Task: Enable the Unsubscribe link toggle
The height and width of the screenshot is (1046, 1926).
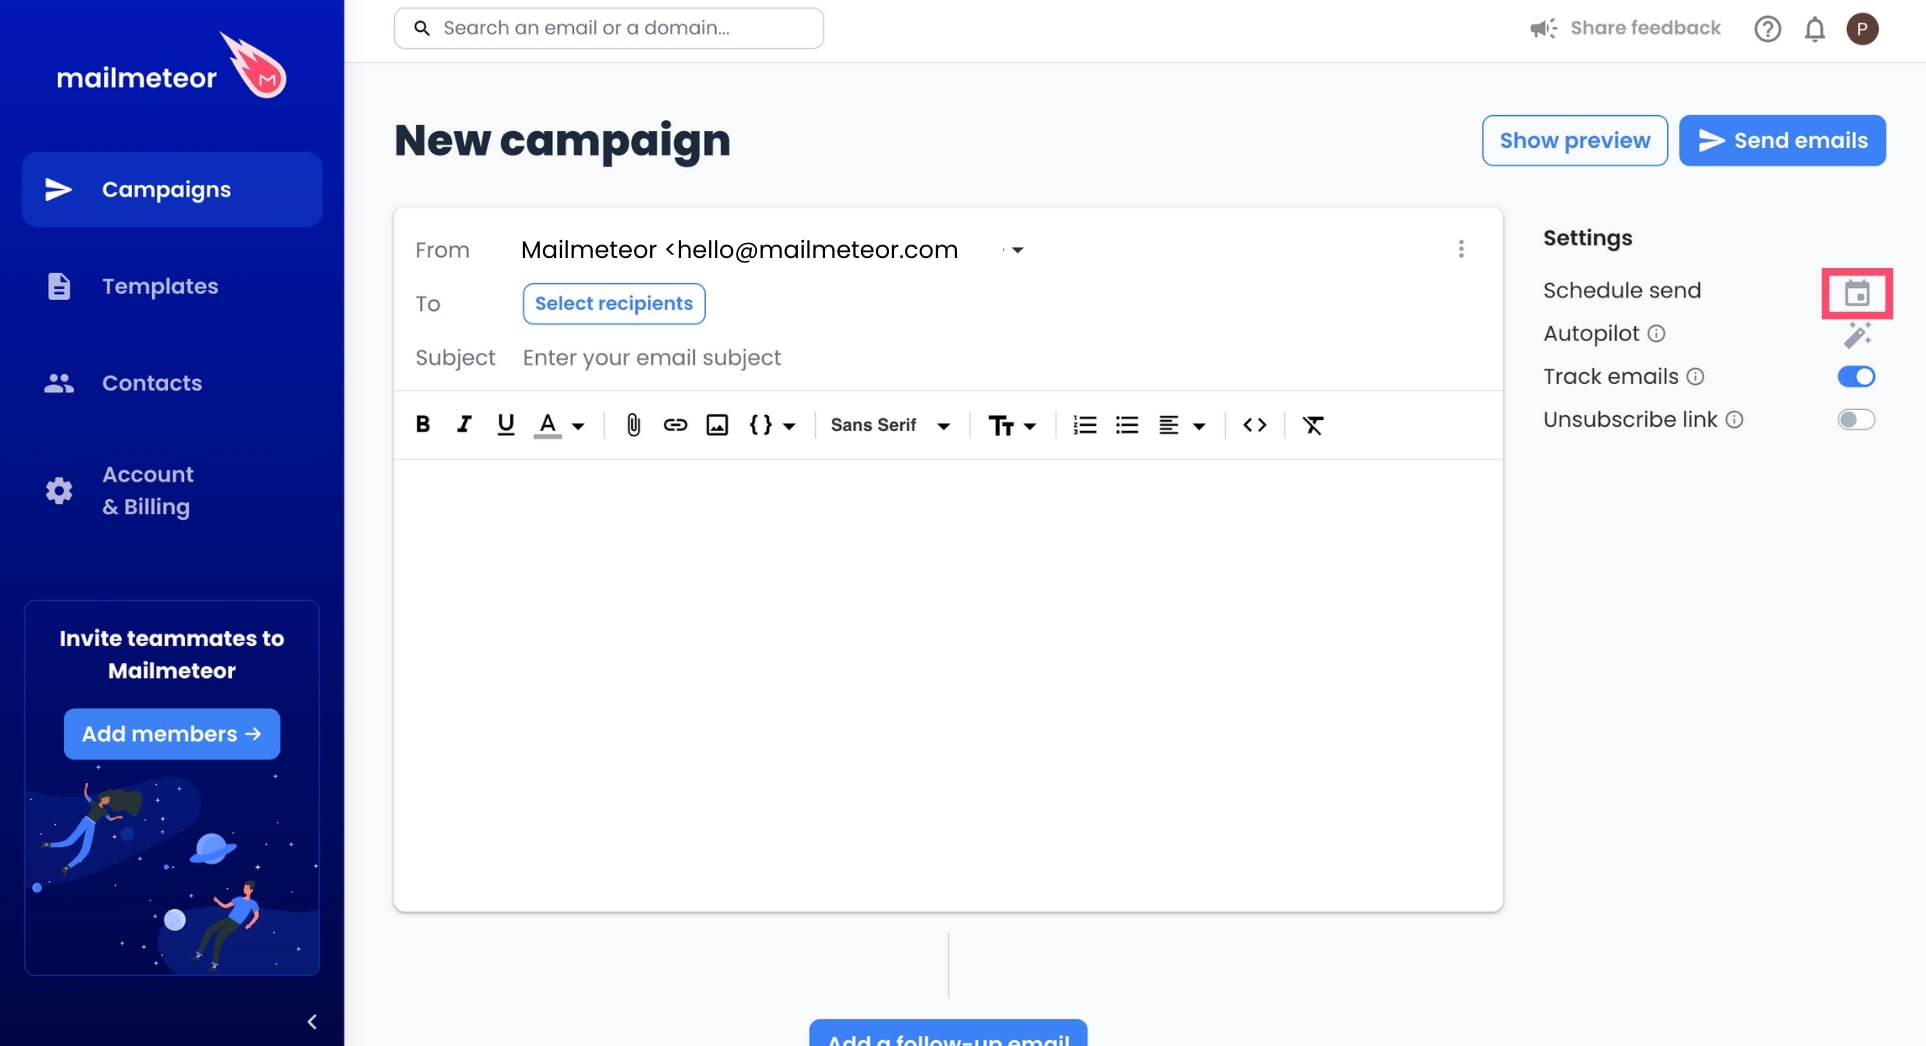Action: click(x=1856, y=420)
